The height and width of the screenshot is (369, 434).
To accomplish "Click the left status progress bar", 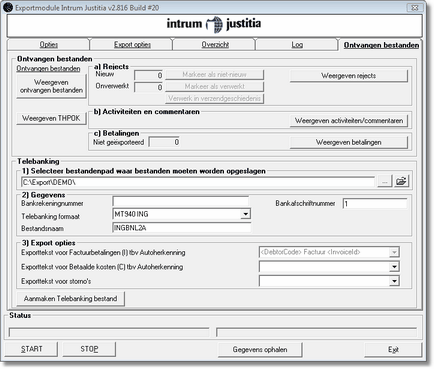I will 109,332.
